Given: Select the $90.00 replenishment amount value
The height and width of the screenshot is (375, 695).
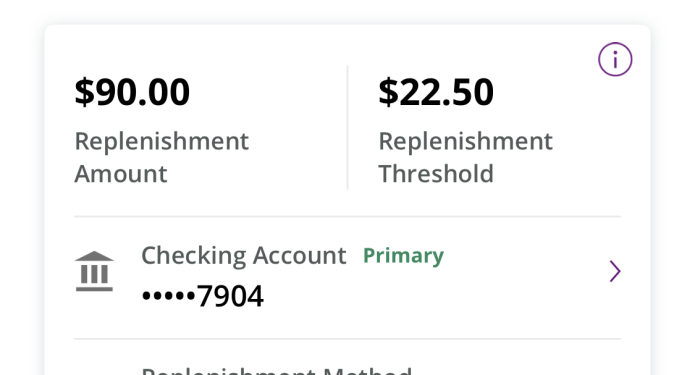Looking at the screenshot, I should point(132,92).
